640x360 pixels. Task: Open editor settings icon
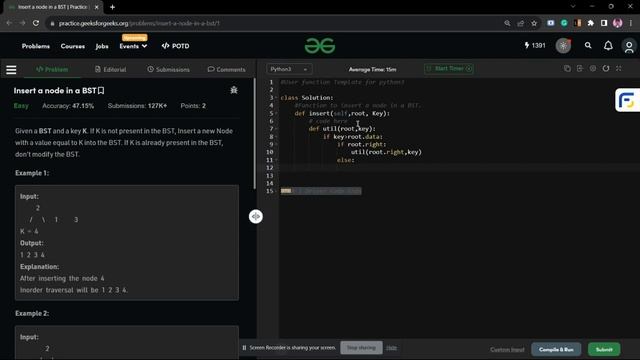click(x=593, y=69)
